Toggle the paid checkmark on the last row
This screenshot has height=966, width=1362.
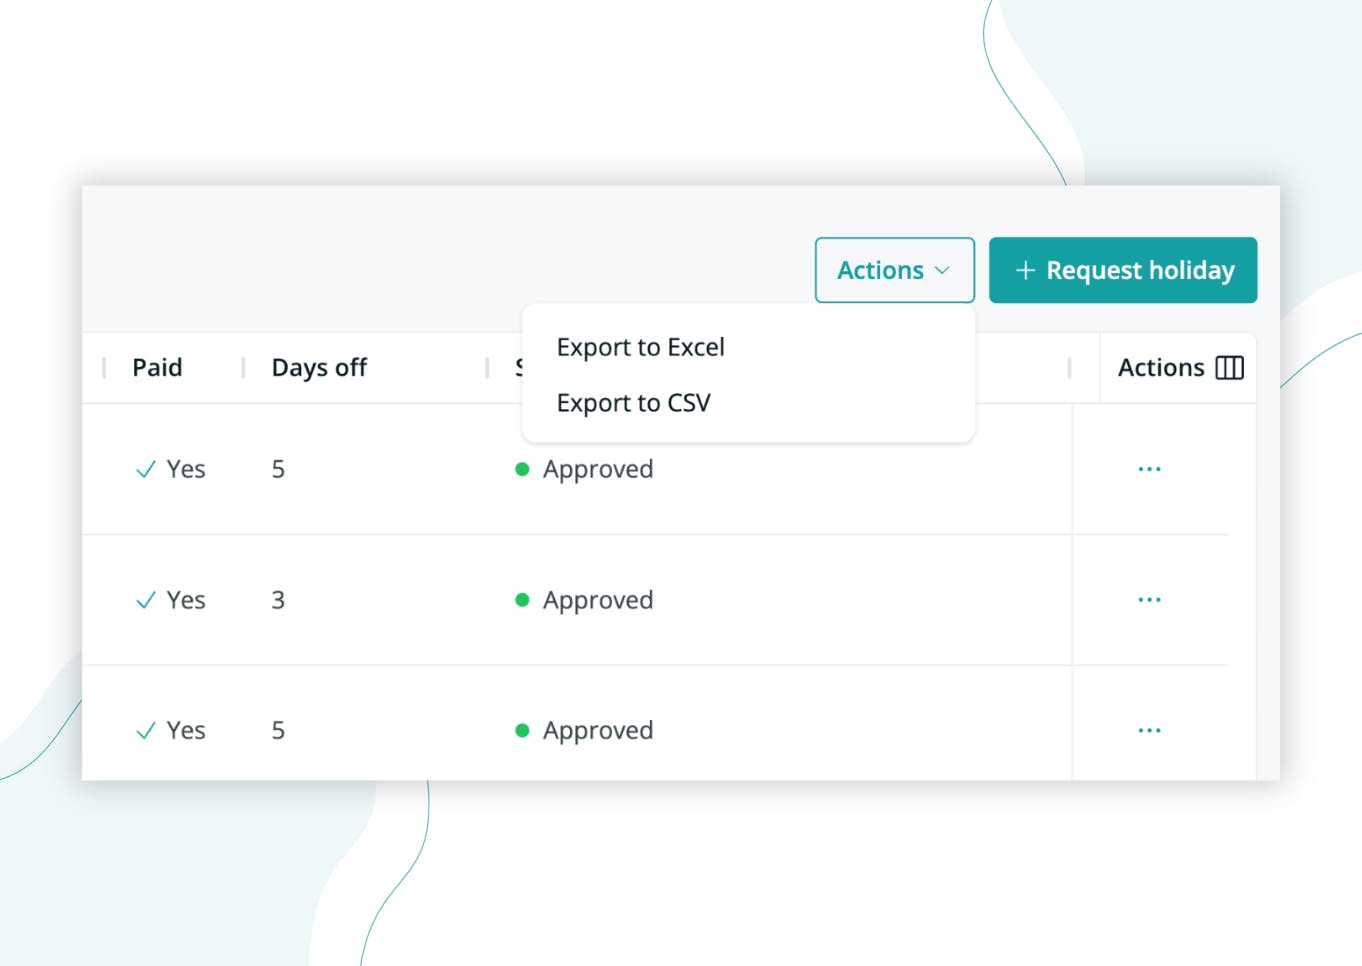coord(144,730)
